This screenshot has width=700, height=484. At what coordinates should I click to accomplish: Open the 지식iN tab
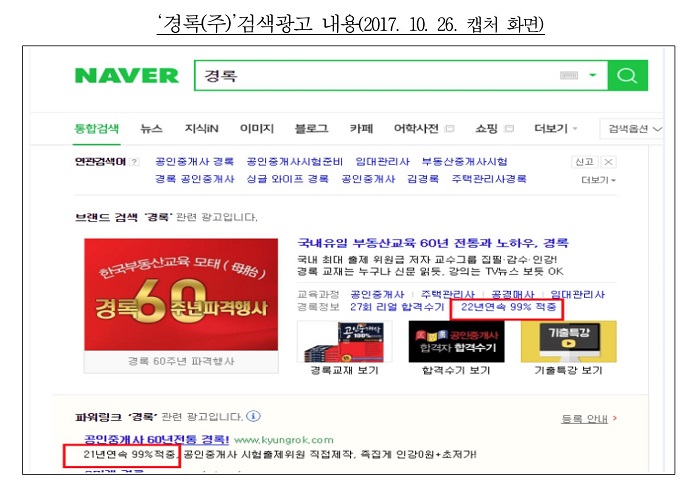202,129
